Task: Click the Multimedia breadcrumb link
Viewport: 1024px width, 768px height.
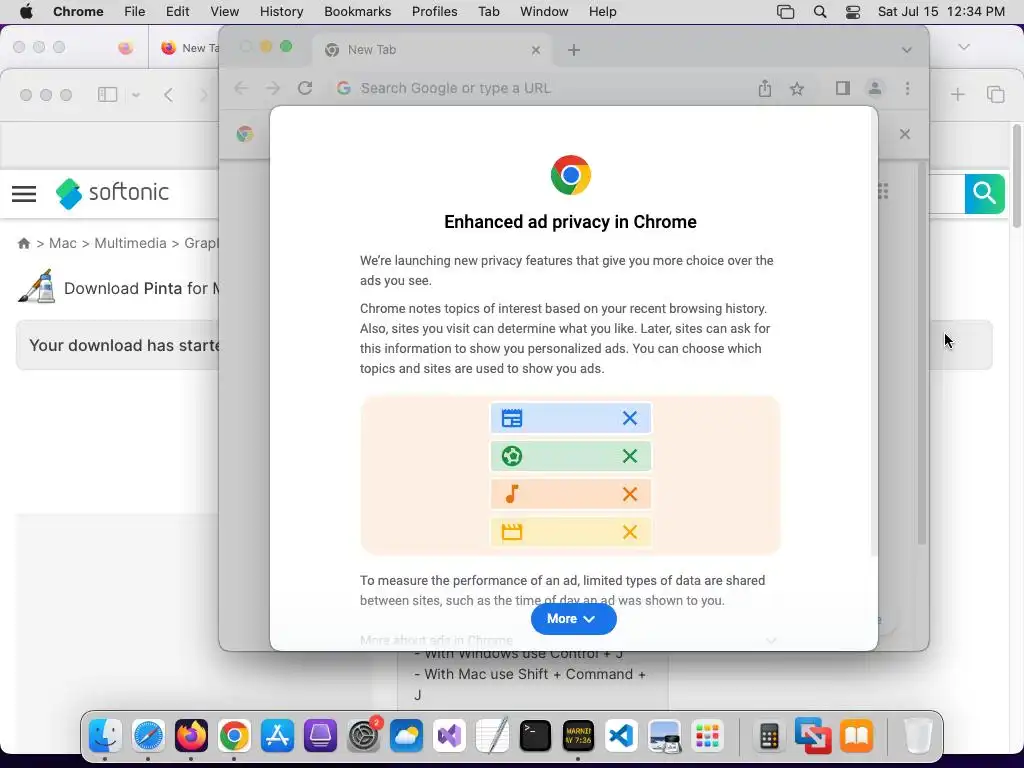Action: coord(130,244)
